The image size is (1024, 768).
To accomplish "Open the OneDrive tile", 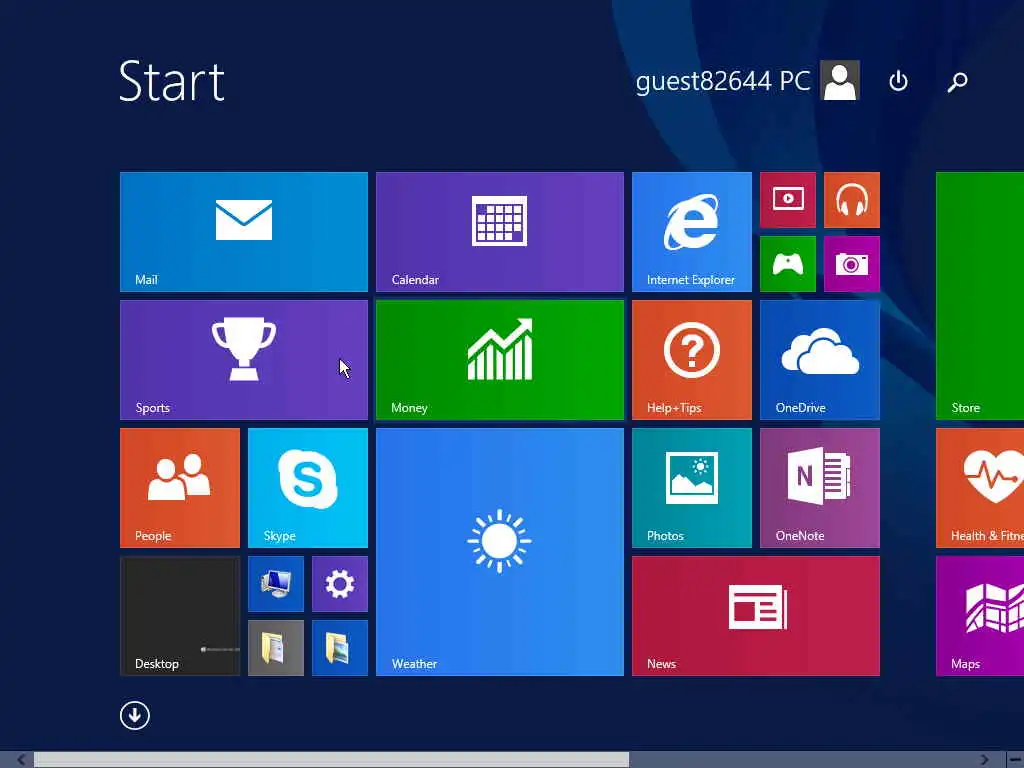I will click(820, 360).
